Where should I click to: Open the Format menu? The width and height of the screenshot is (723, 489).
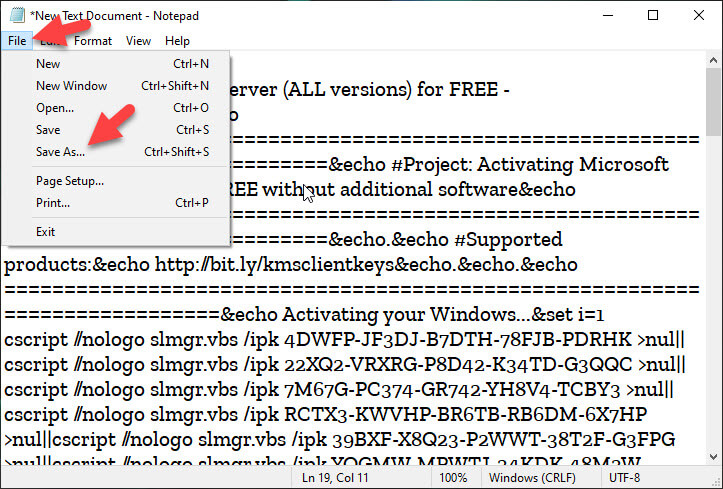point(93,41)
